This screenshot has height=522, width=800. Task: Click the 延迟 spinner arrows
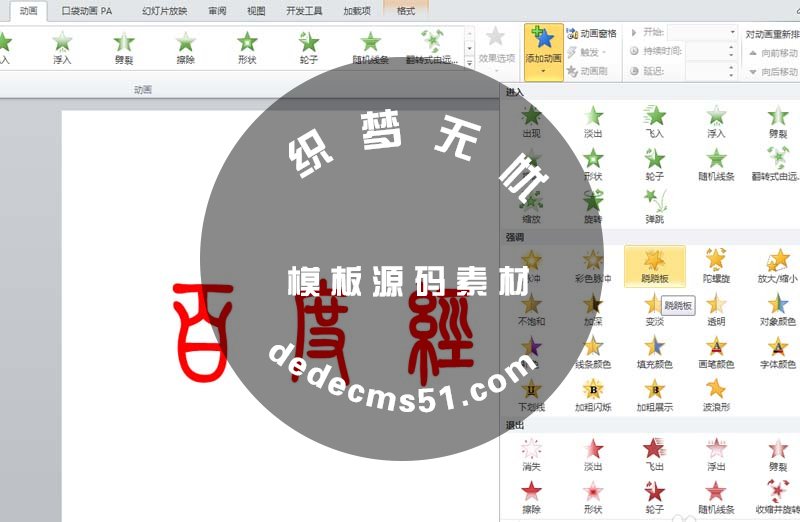pyautogui.click(x=731, y=71)
